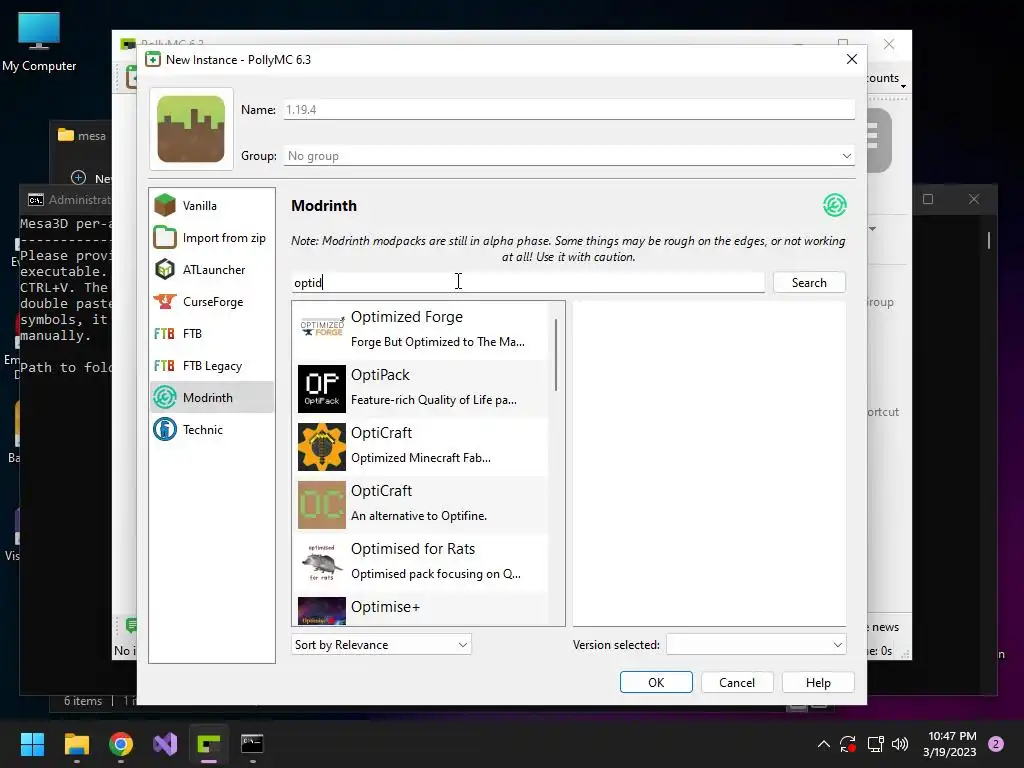Close the PollyMC main window
Screen dimensions: 1024x768
tap(889, 44)
